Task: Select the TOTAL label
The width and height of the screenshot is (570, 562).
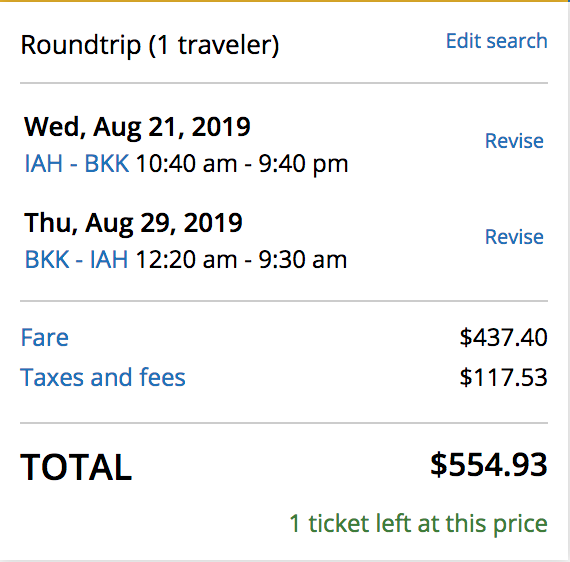Action: pos(76,467)
